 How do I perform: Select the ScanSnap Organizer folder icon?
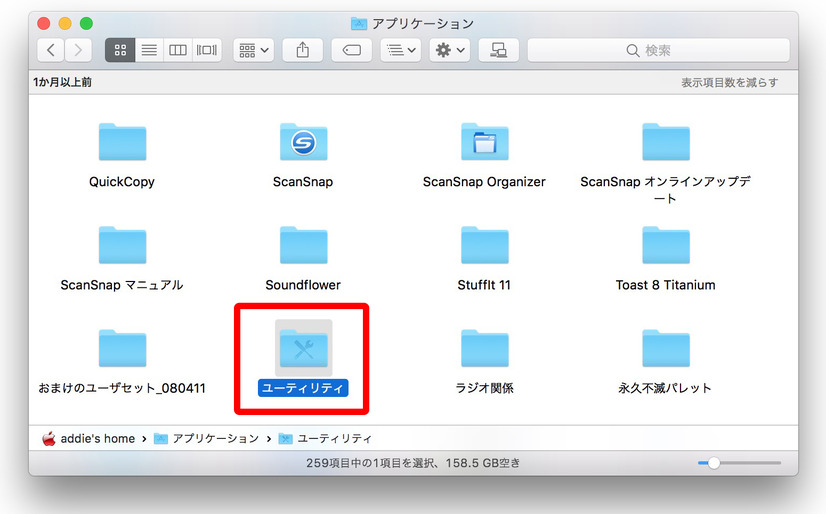[x=485, y=142]
